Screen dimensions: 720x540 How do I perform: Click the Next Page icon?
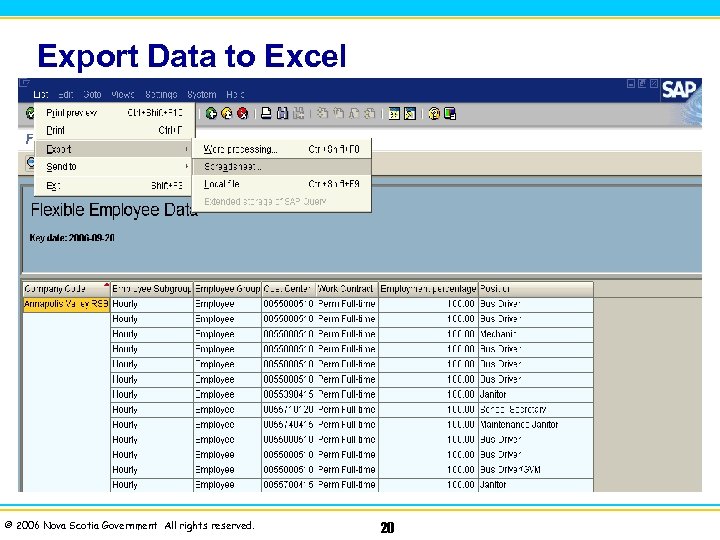pos(354,113)
